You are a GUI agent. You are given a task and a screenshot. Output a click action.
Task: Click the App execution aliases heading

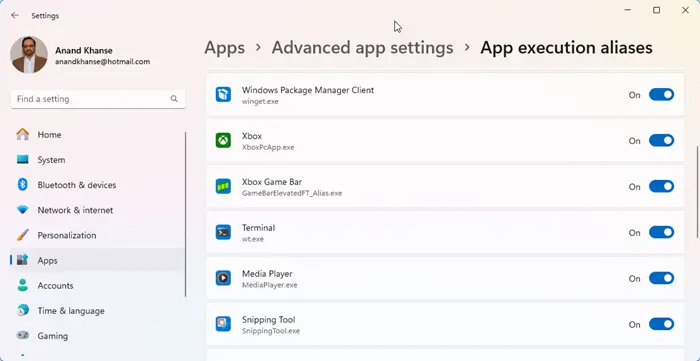567,48
